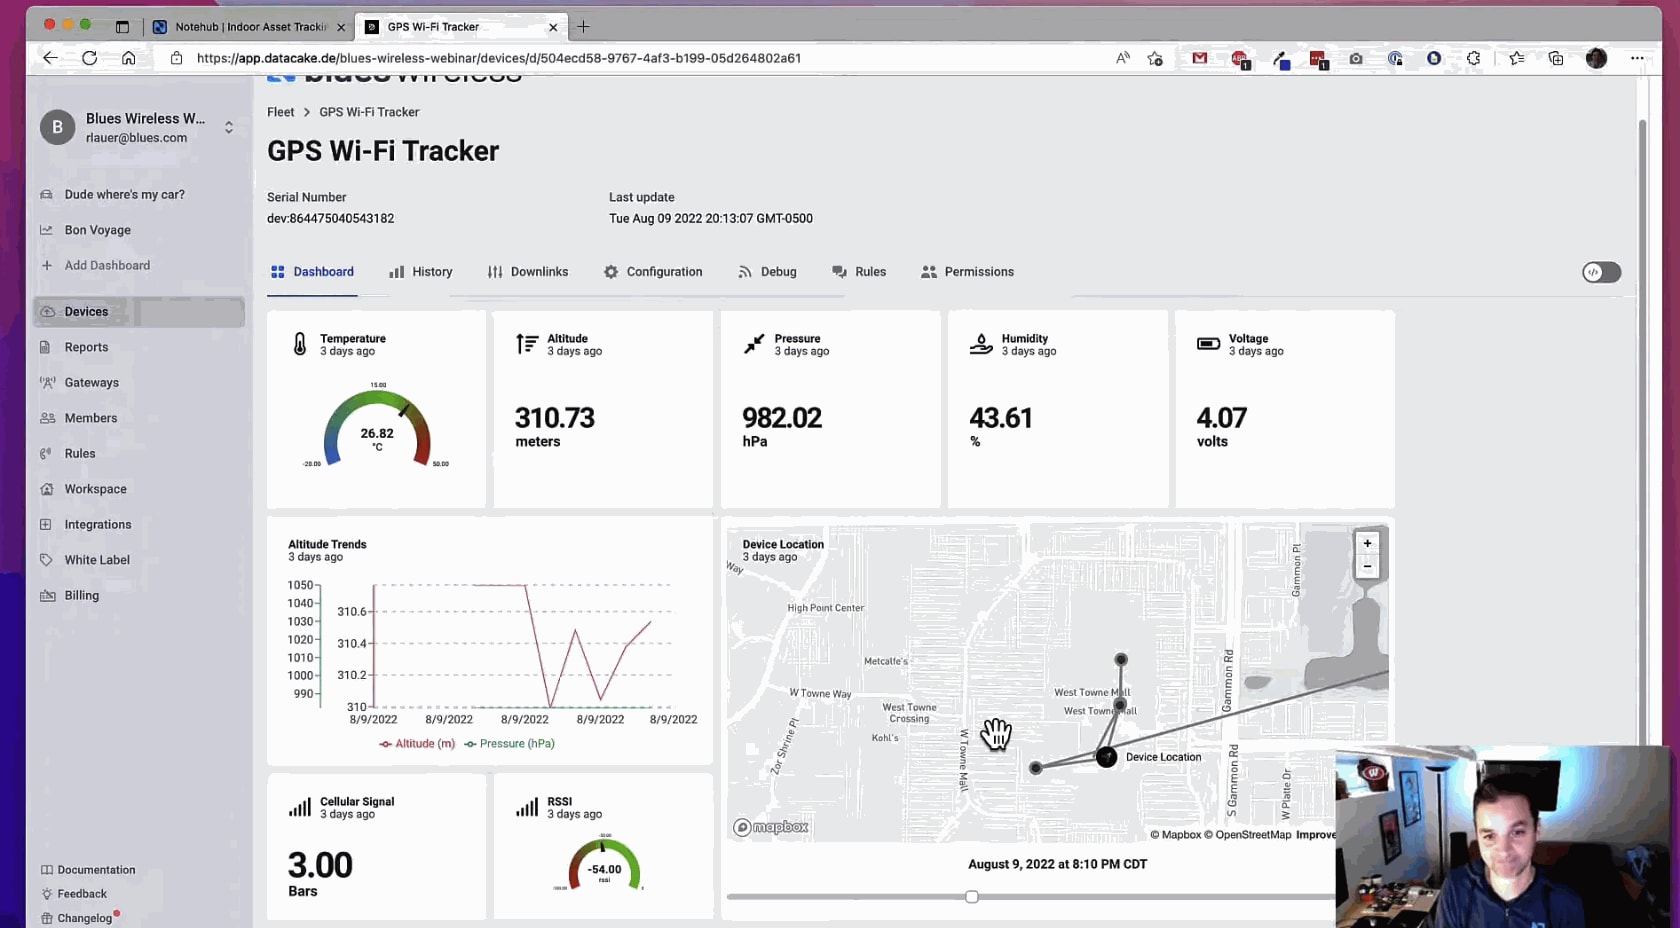Viewport: 1680px width, 928px height.
Task: Click the address bar URL field
Action: [x=640, y=58]
